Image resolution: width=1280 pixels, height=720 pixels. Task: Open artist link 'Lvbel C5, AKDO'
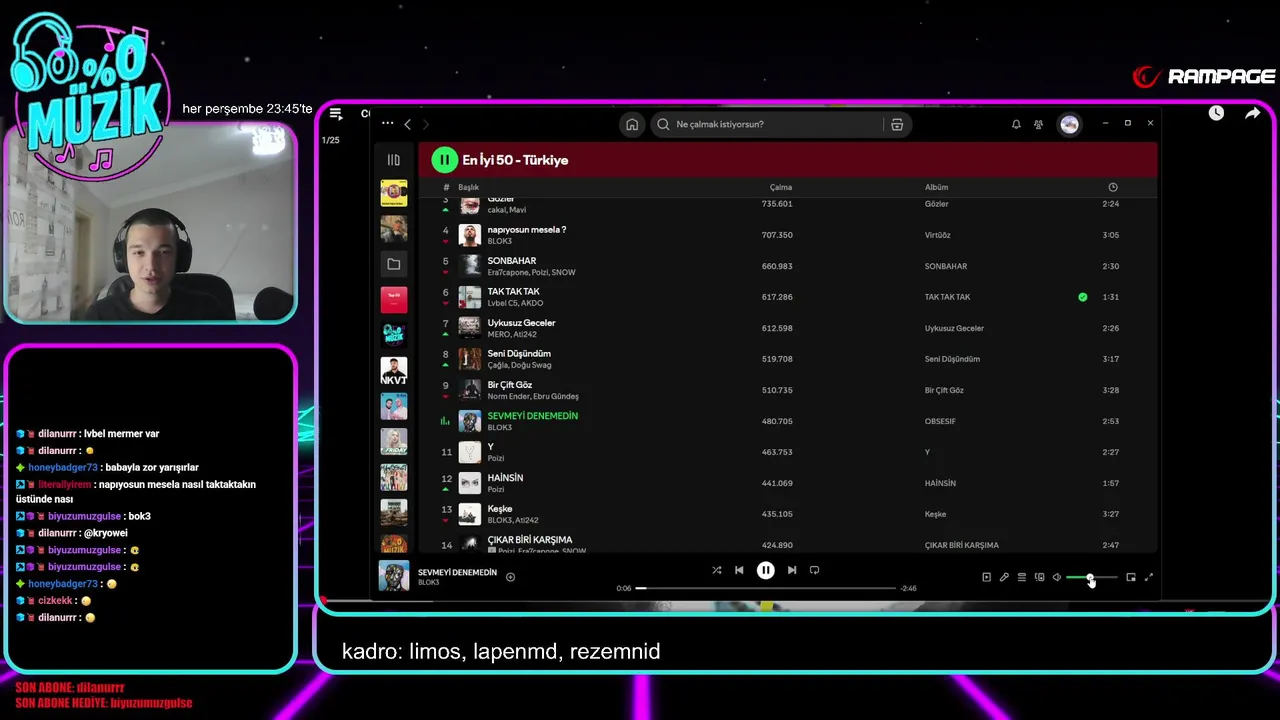[x=515, y=303]
